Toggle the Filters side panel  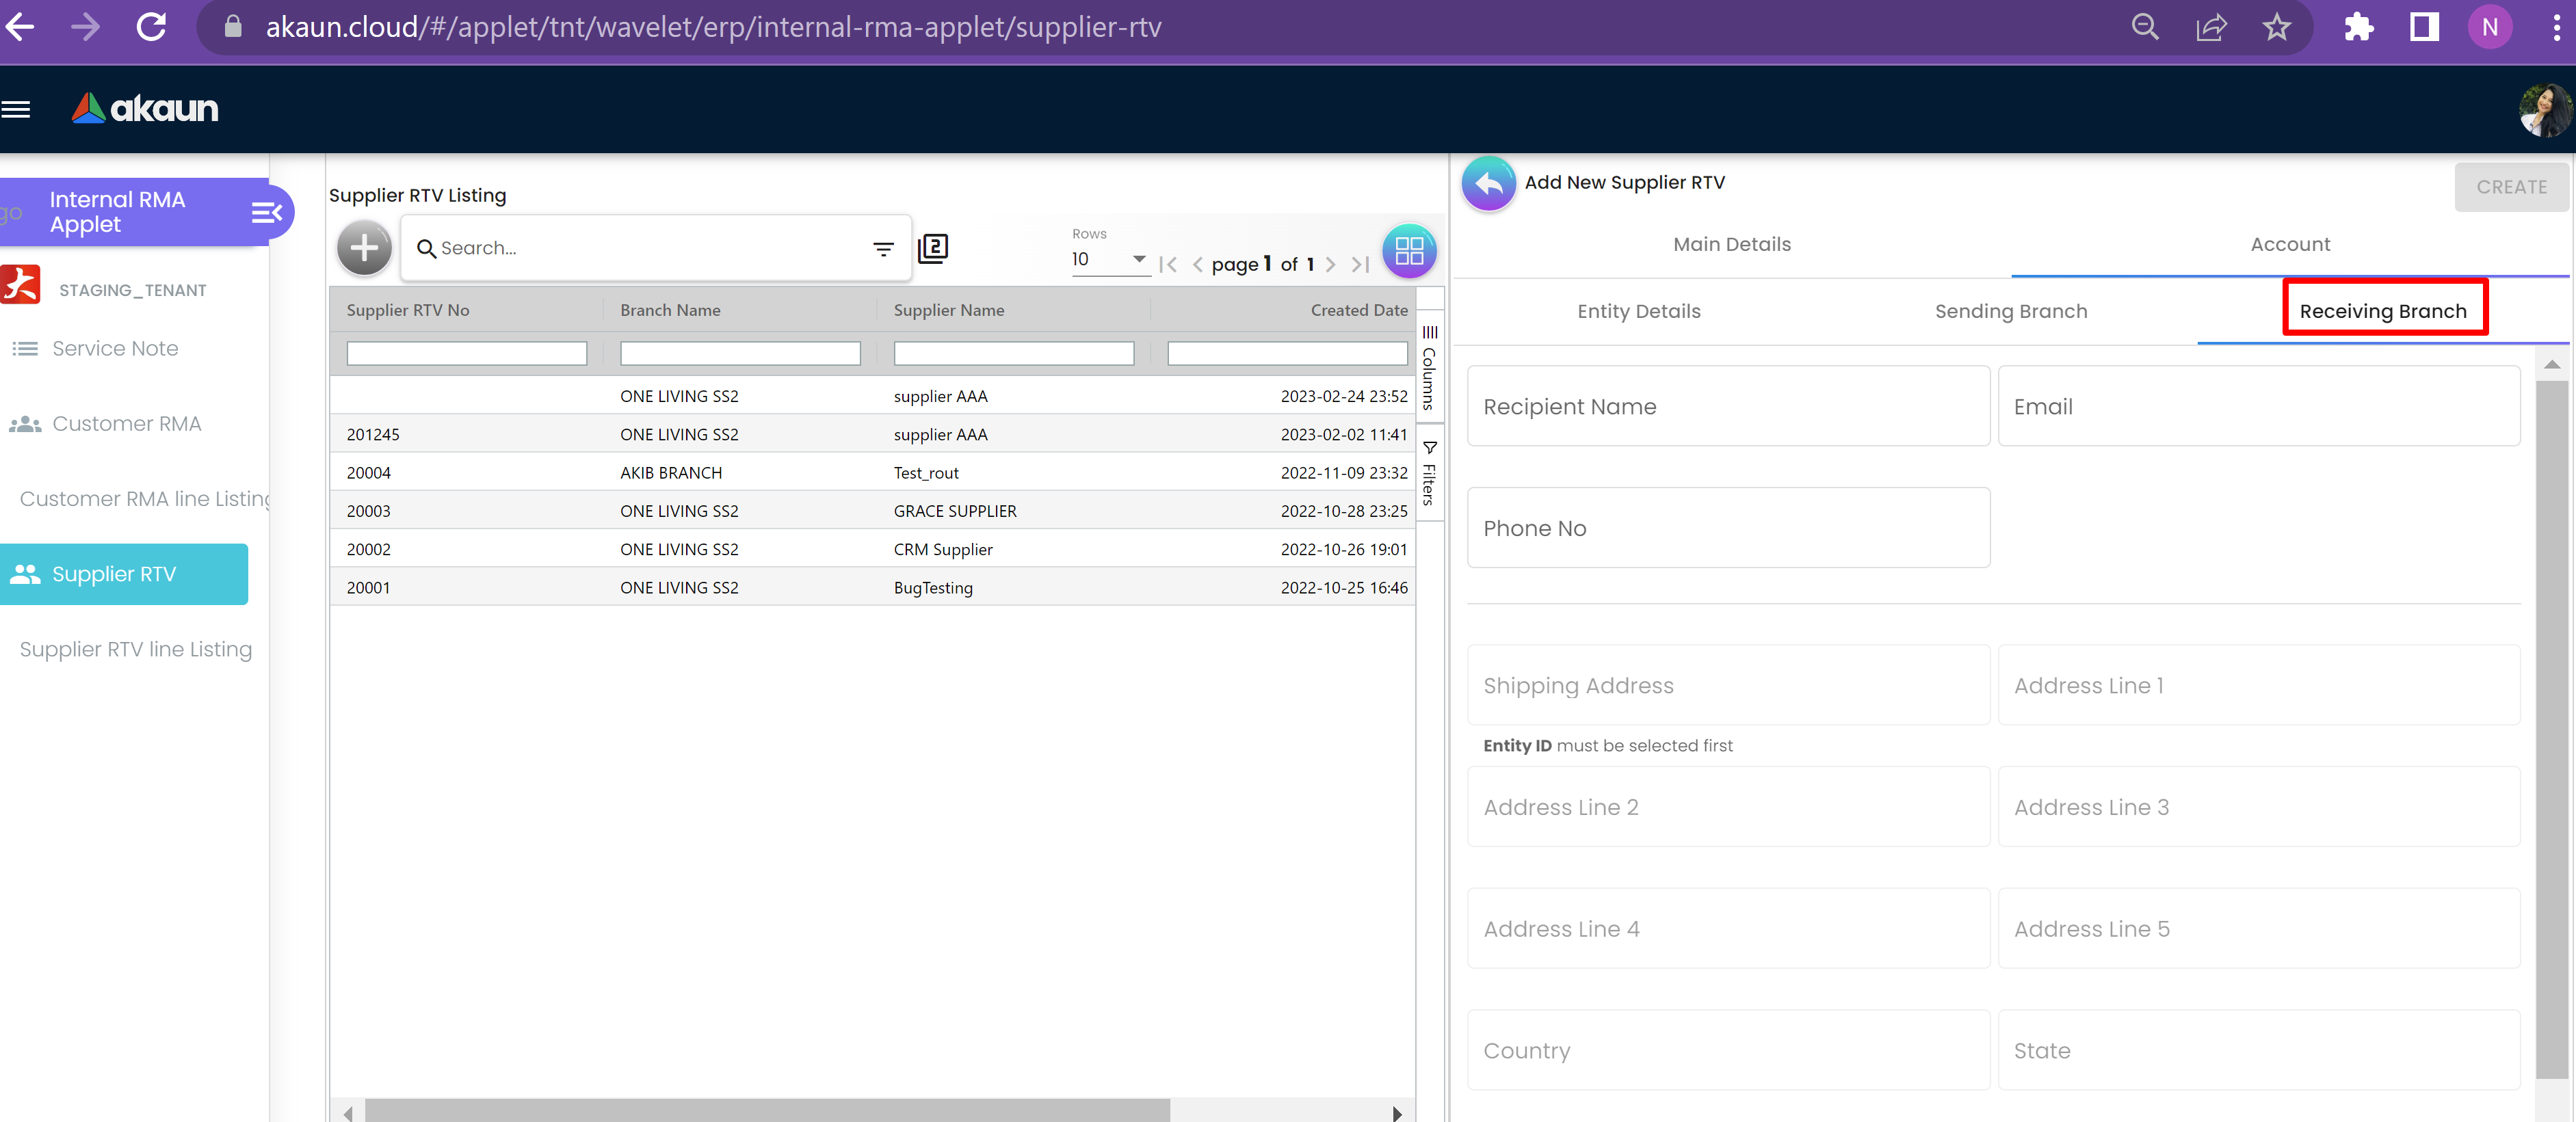[x=1429, y=474]
